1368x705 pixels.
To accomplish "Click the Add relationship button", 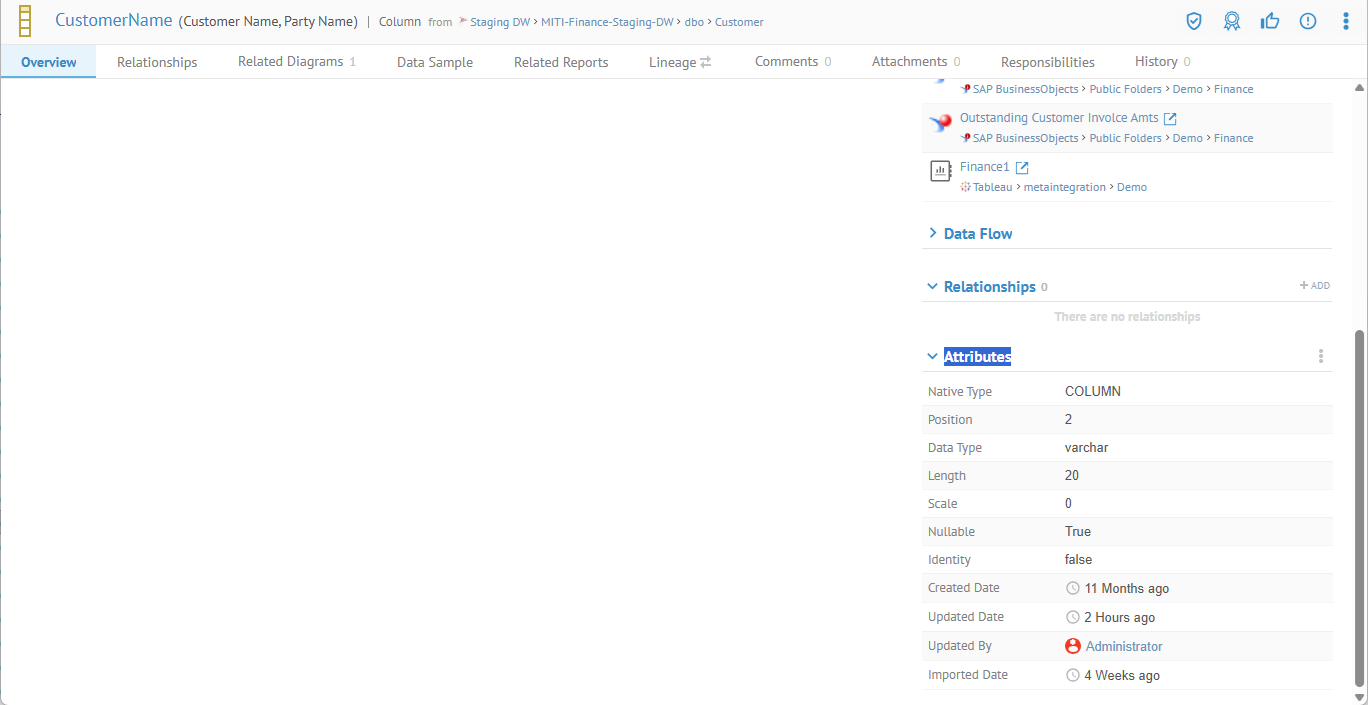I will [1314, 286].
